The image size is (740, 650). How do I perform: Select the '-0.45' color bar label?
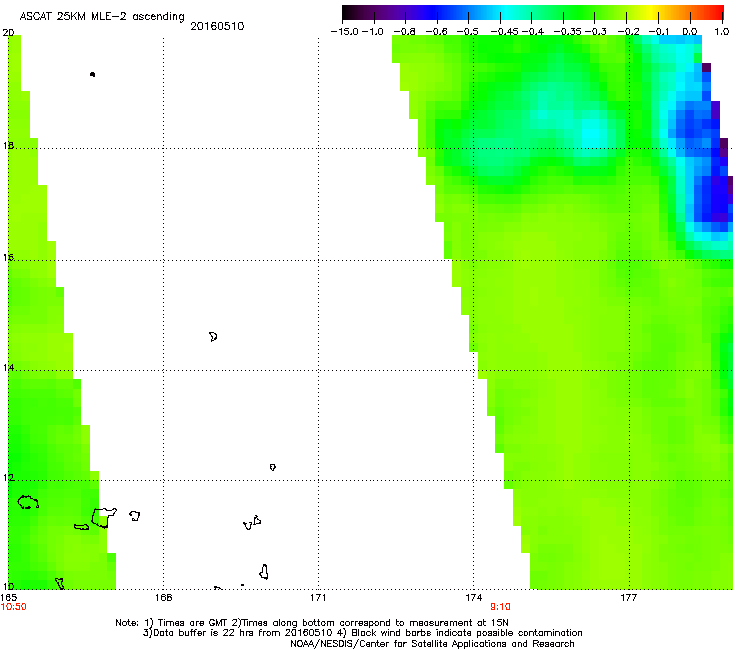coord(503,32)
